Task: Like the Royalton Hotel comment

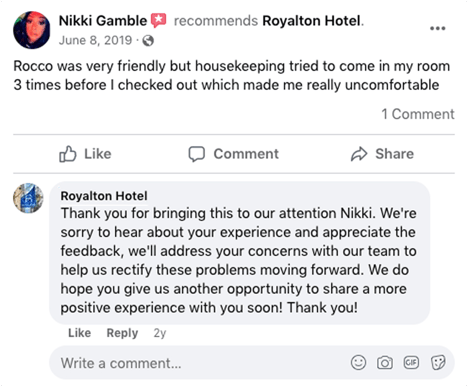Action: tap(79, 333)
